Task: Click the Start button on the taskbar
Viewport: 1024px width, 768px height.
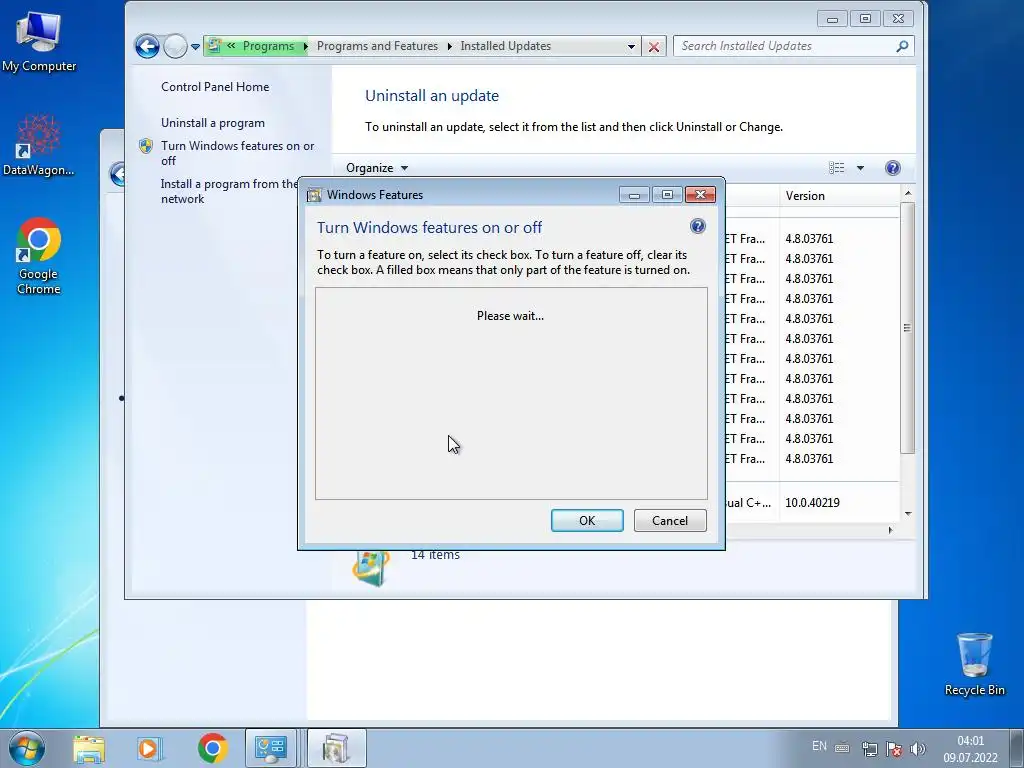Action: coord(27,748)
